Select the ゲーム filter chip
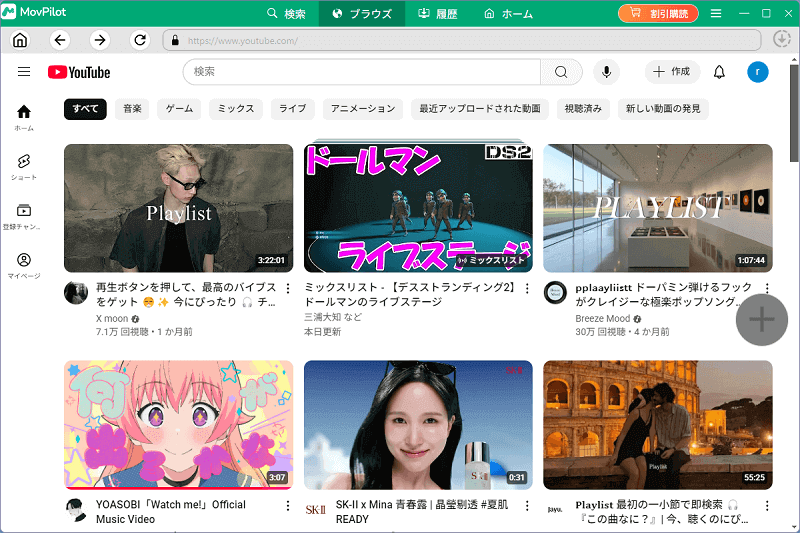This screenshot has width=800, height=533. (179, 109)
